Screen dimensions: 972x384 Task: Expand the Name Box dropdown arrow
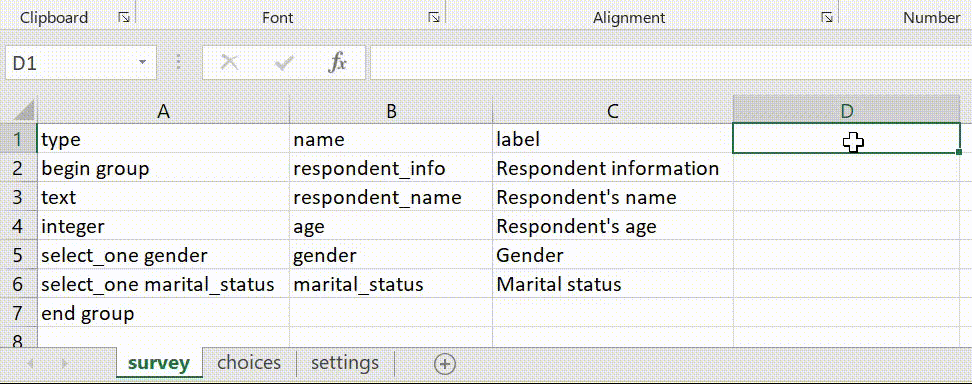click(143, 62)
